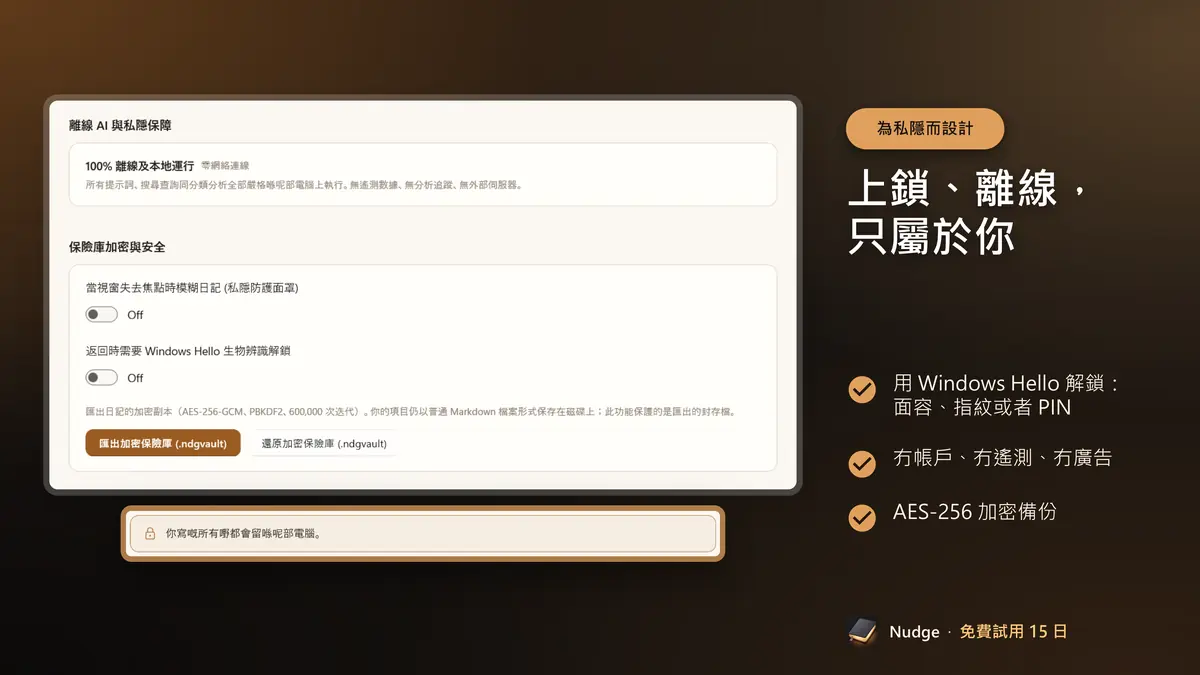Toggle blur diary on focus loss switch
Screen dimensions: 1200x675
point(101,315)
